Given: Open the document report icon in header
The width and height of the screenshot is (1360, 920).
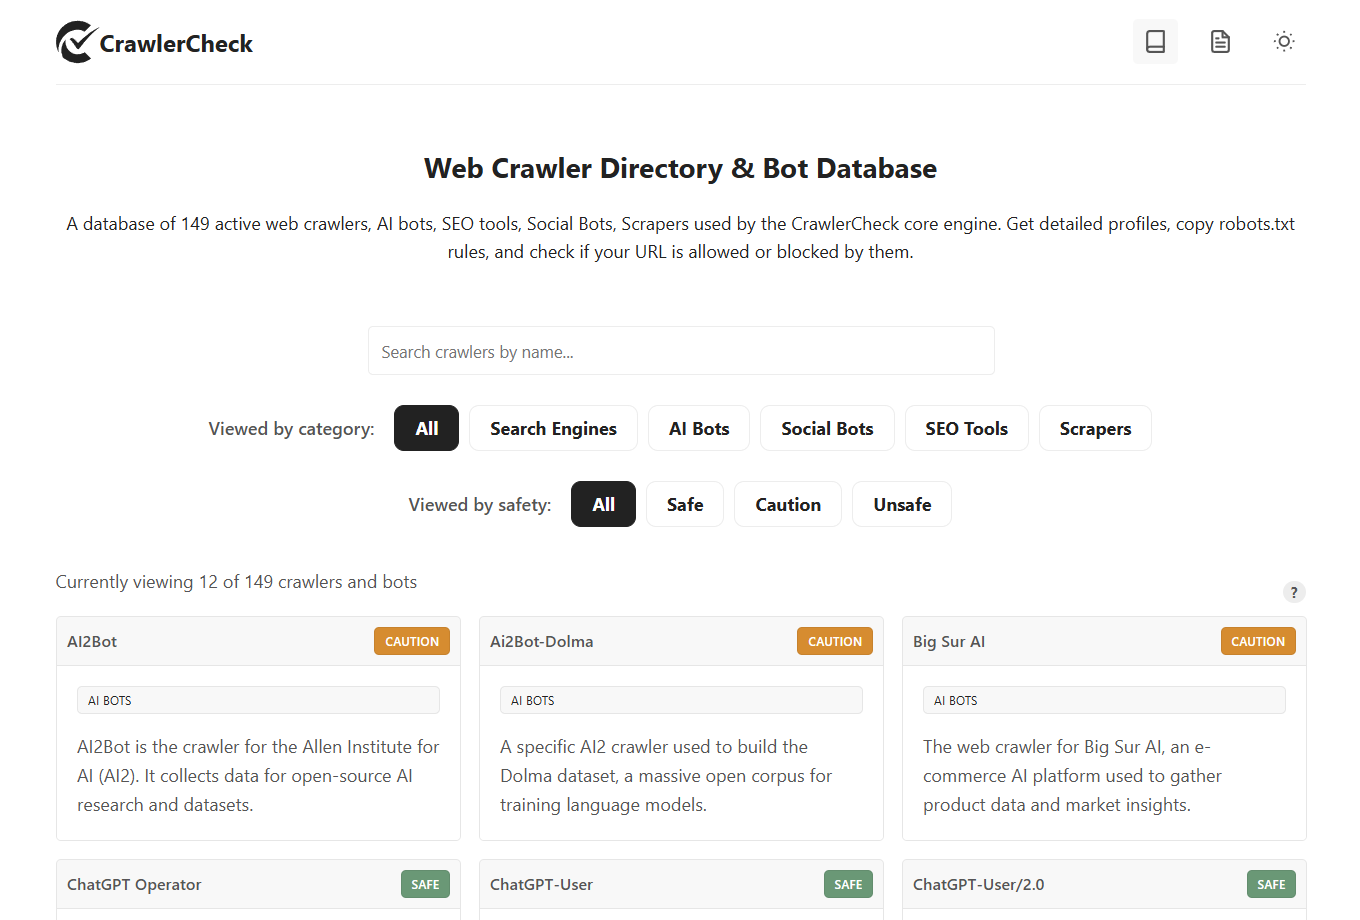Looking at the screenshot, I should pyautogui.click(x=1220, y=41).
